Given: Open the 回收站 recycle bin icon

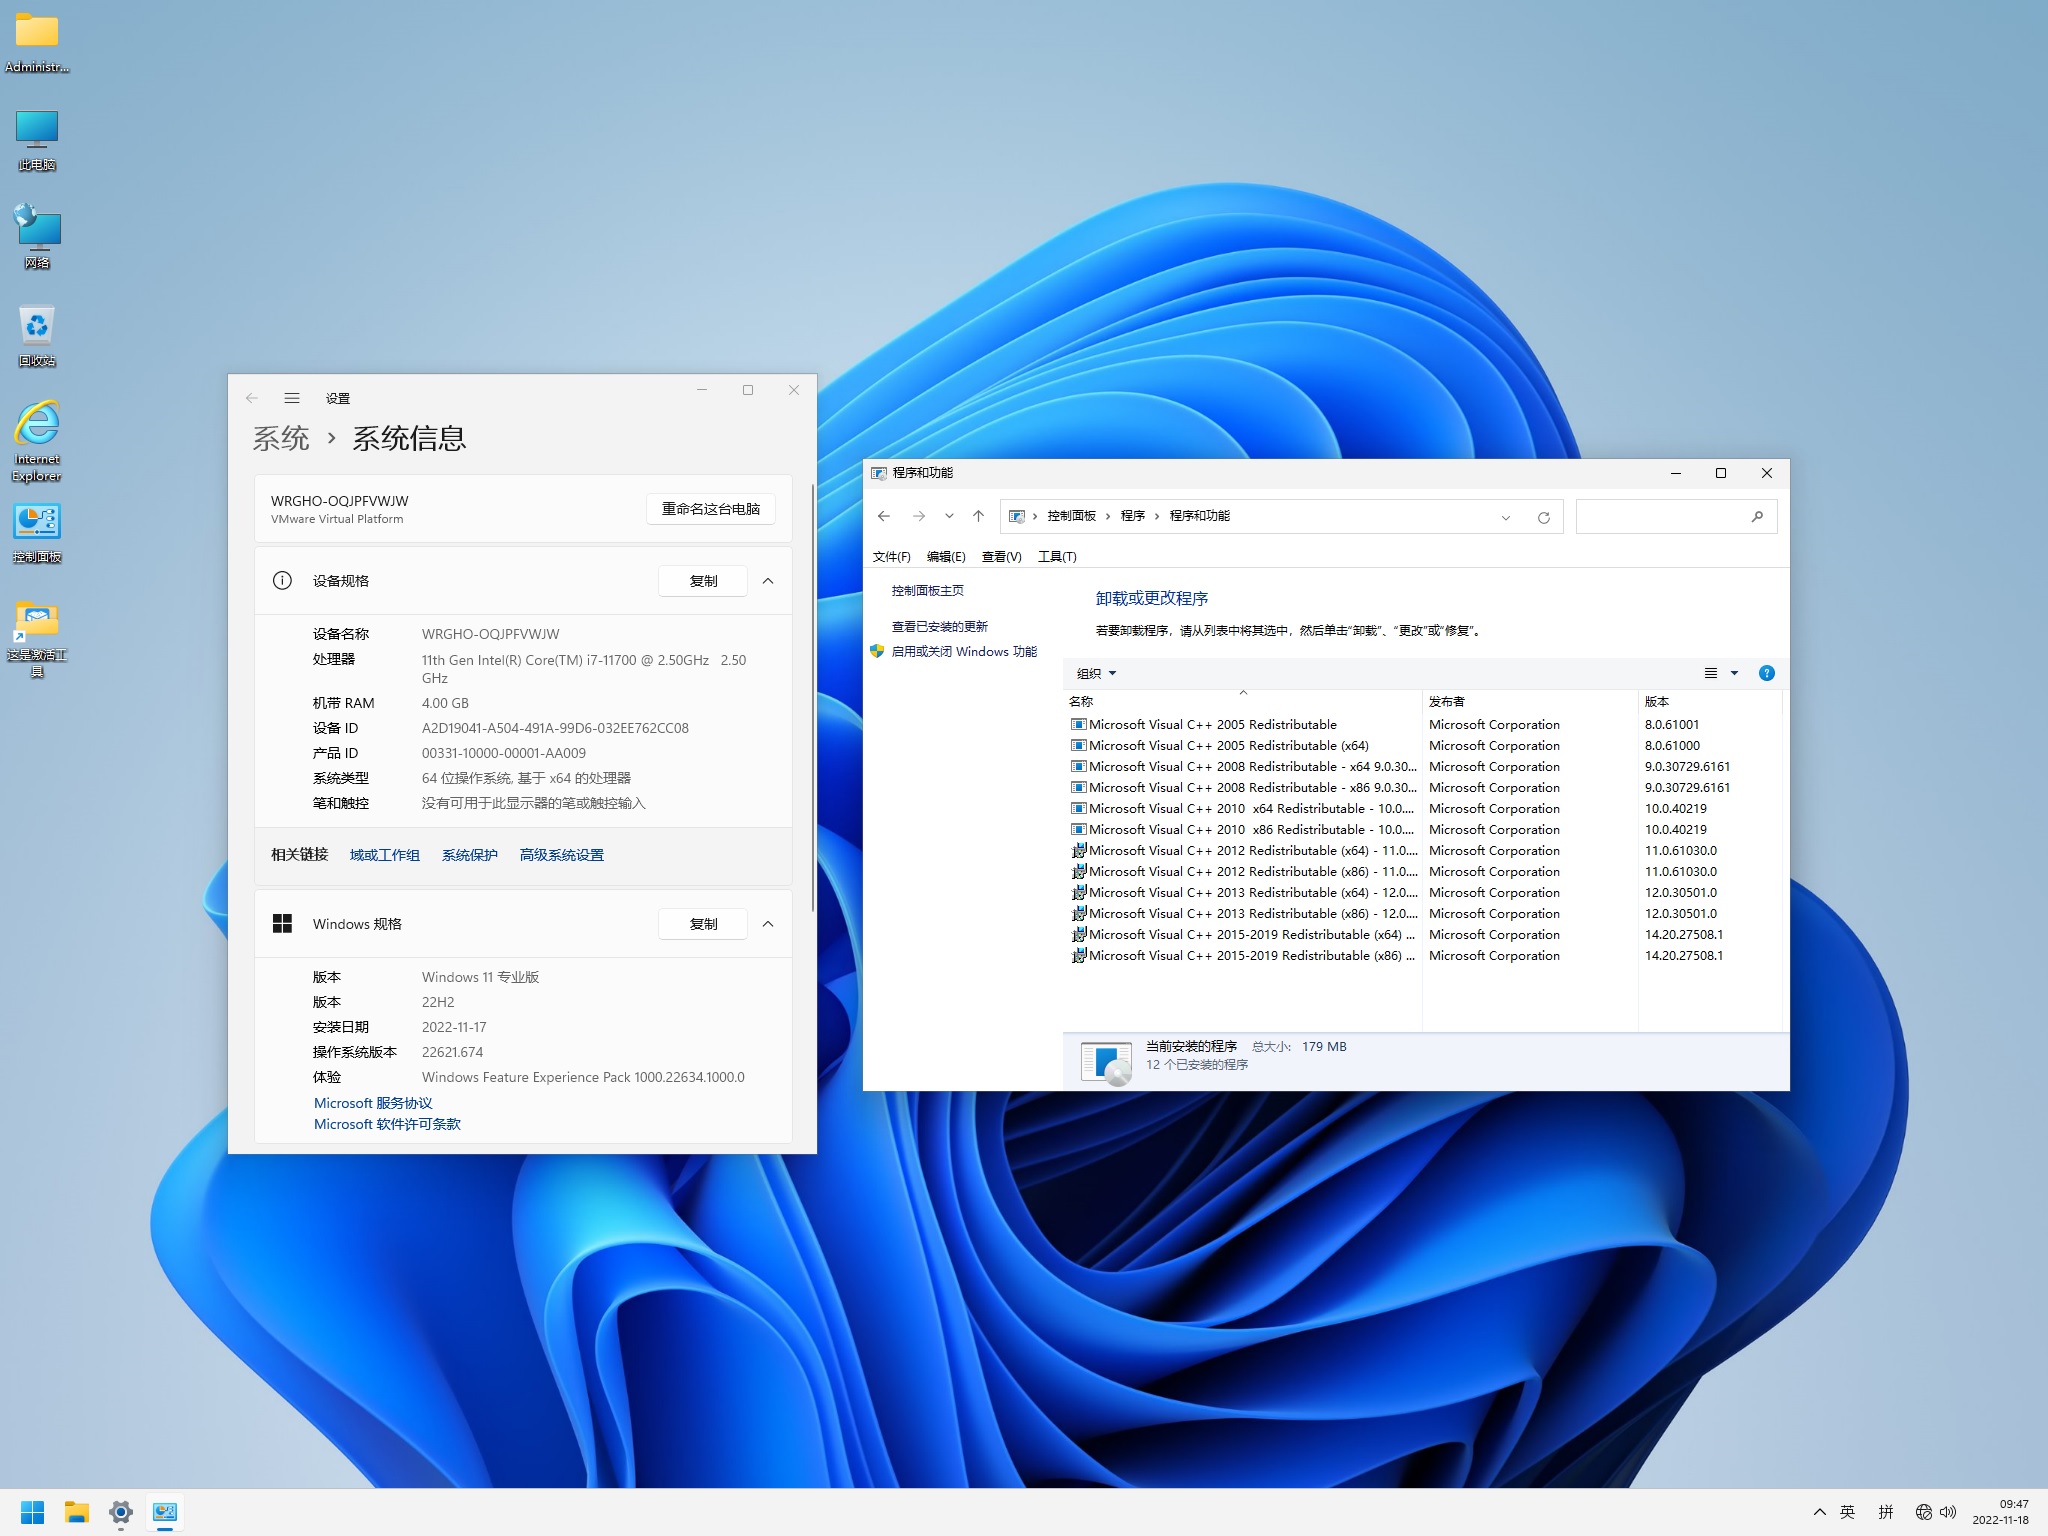Looking at the screenshot, I should [x=37, y=336].
